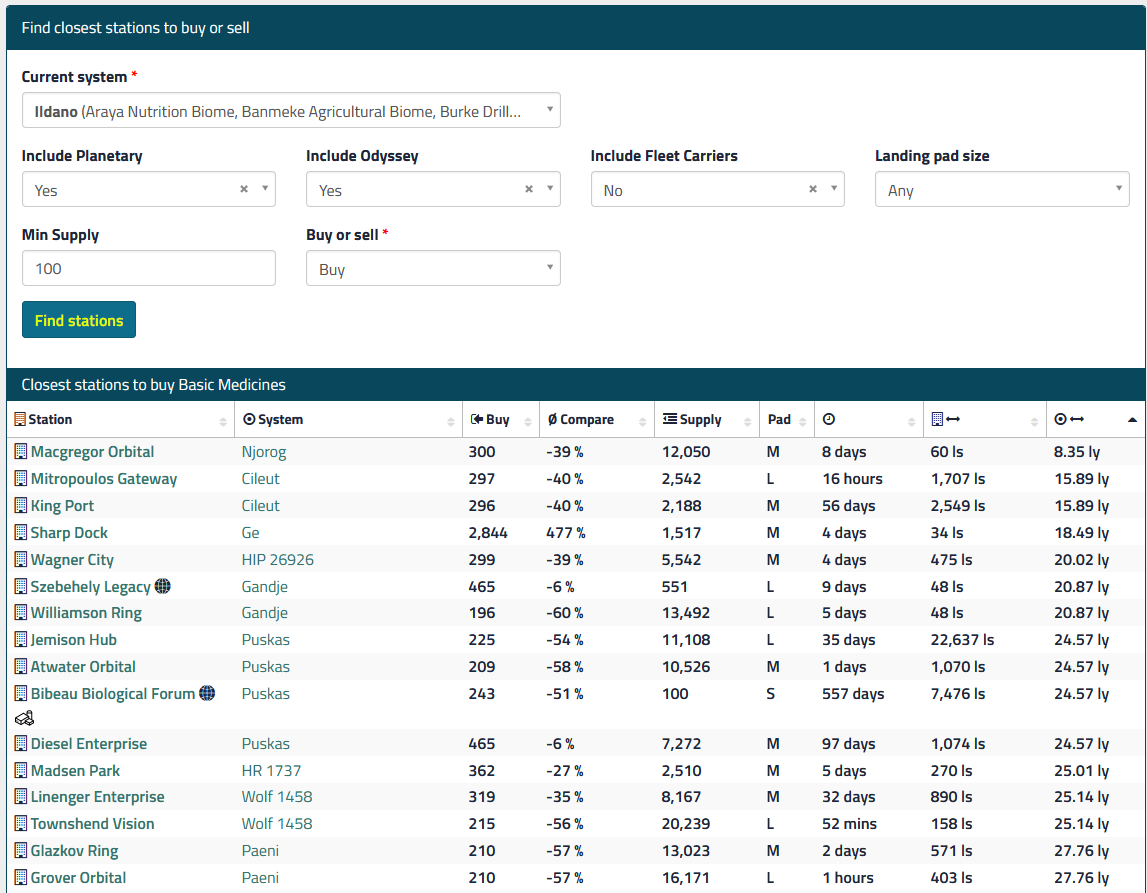
Task: Clear the Include Planetary selection with its x
Action: [x=244, y=189]
